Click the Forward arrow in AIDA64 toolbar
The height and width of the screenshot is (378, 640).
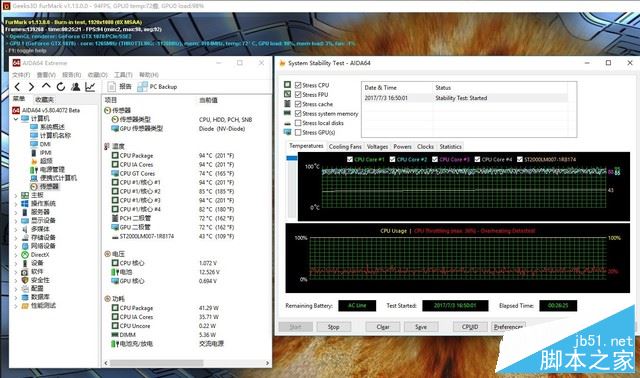point(31,87)
